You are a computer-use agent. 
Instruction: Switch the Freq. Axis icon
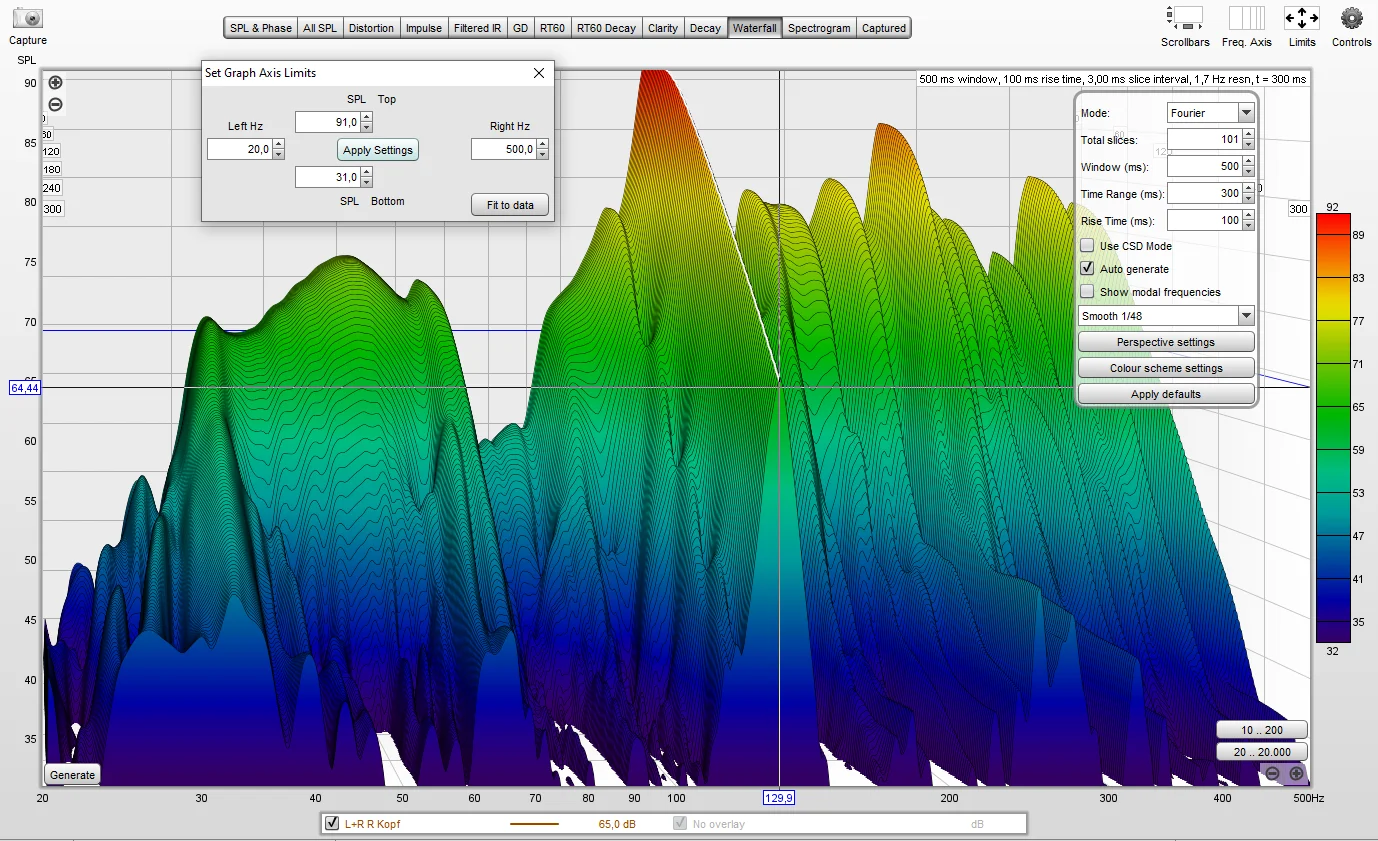pos(1246,18)
